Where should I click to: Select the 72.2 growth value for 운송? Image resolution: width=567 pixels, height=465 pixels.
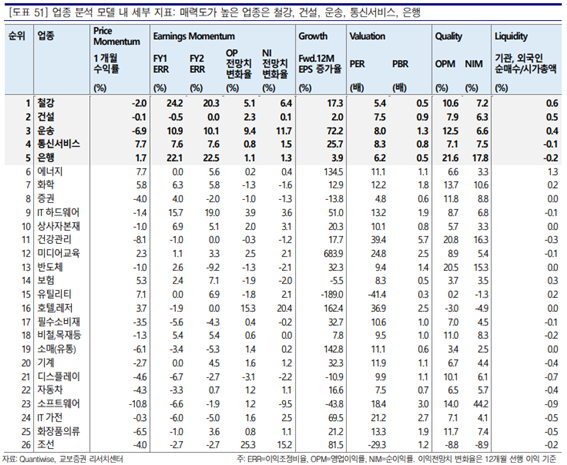click(334, 131)
